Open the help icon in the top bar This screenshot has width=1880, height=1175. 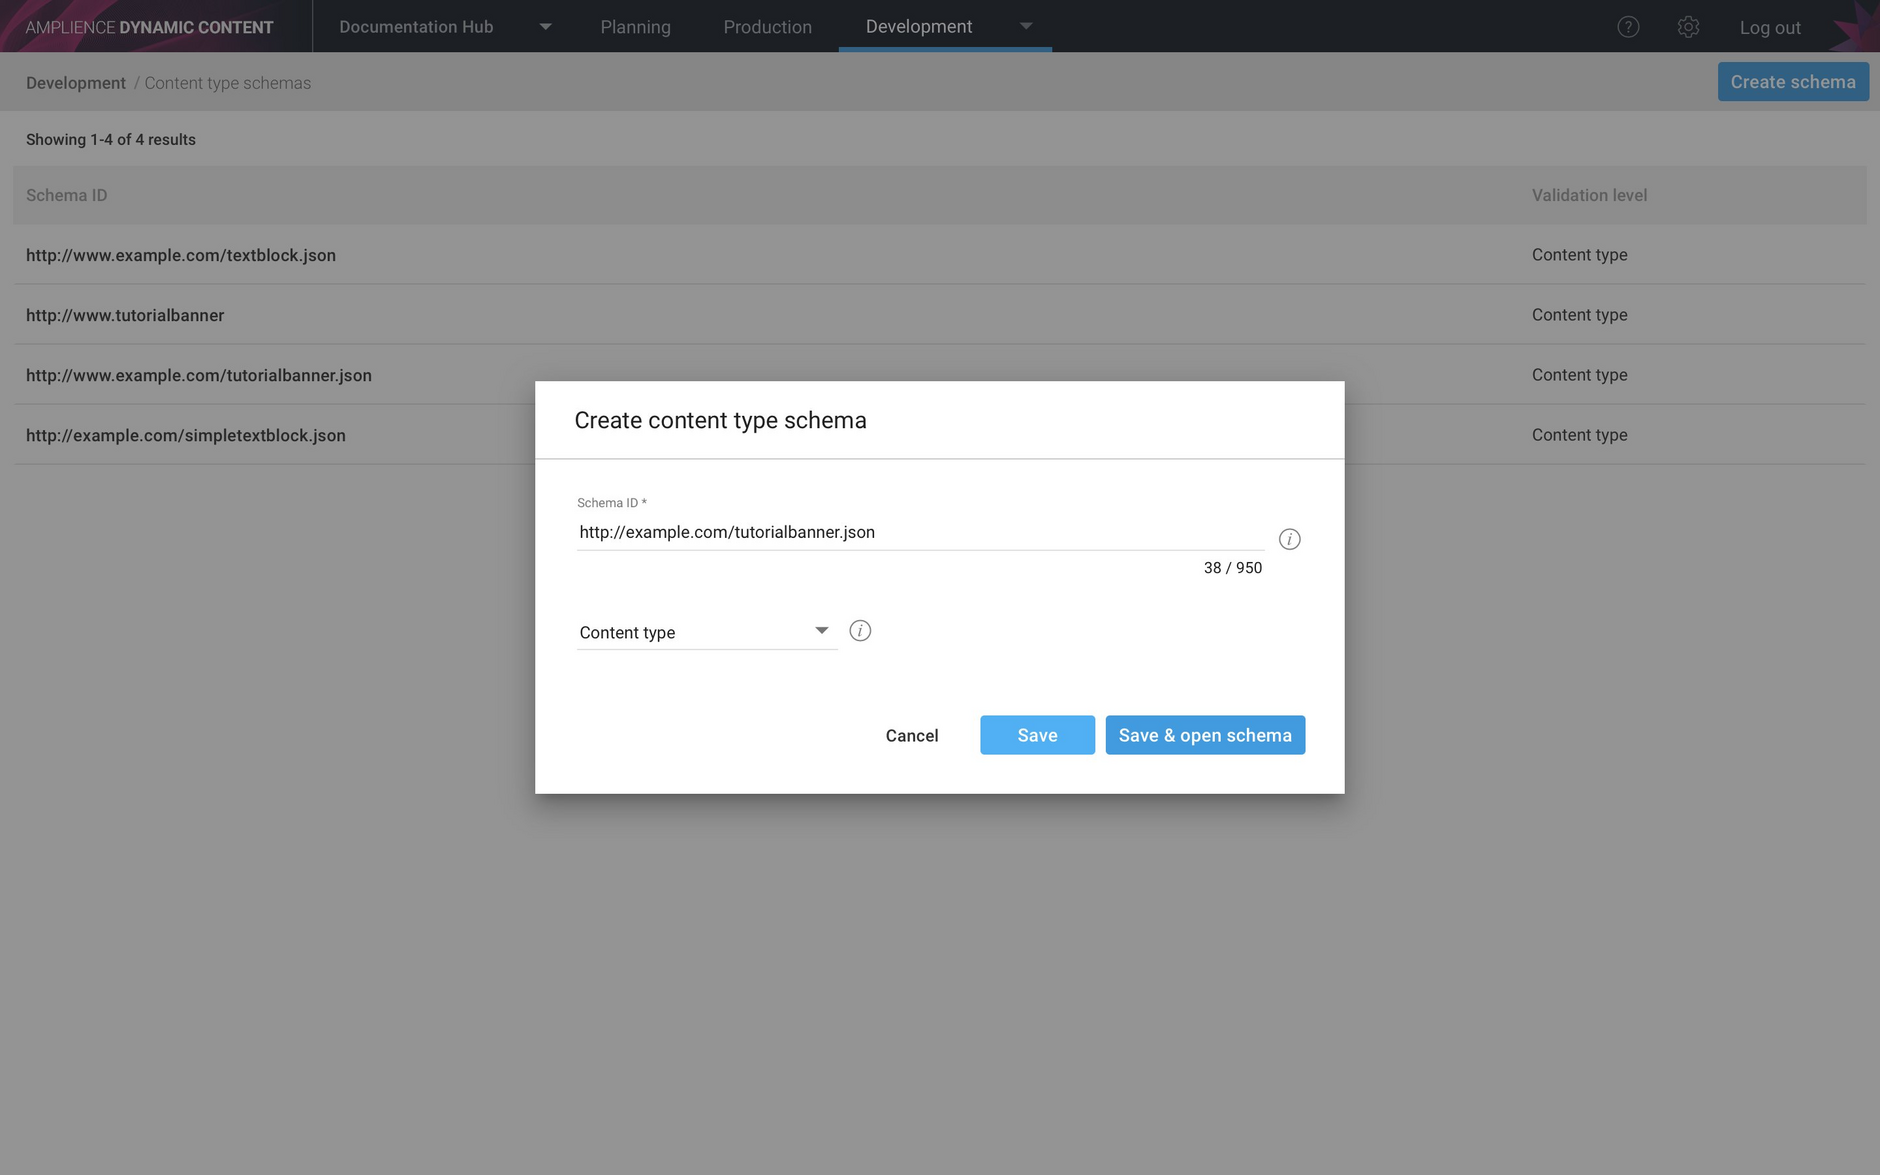1628,27
